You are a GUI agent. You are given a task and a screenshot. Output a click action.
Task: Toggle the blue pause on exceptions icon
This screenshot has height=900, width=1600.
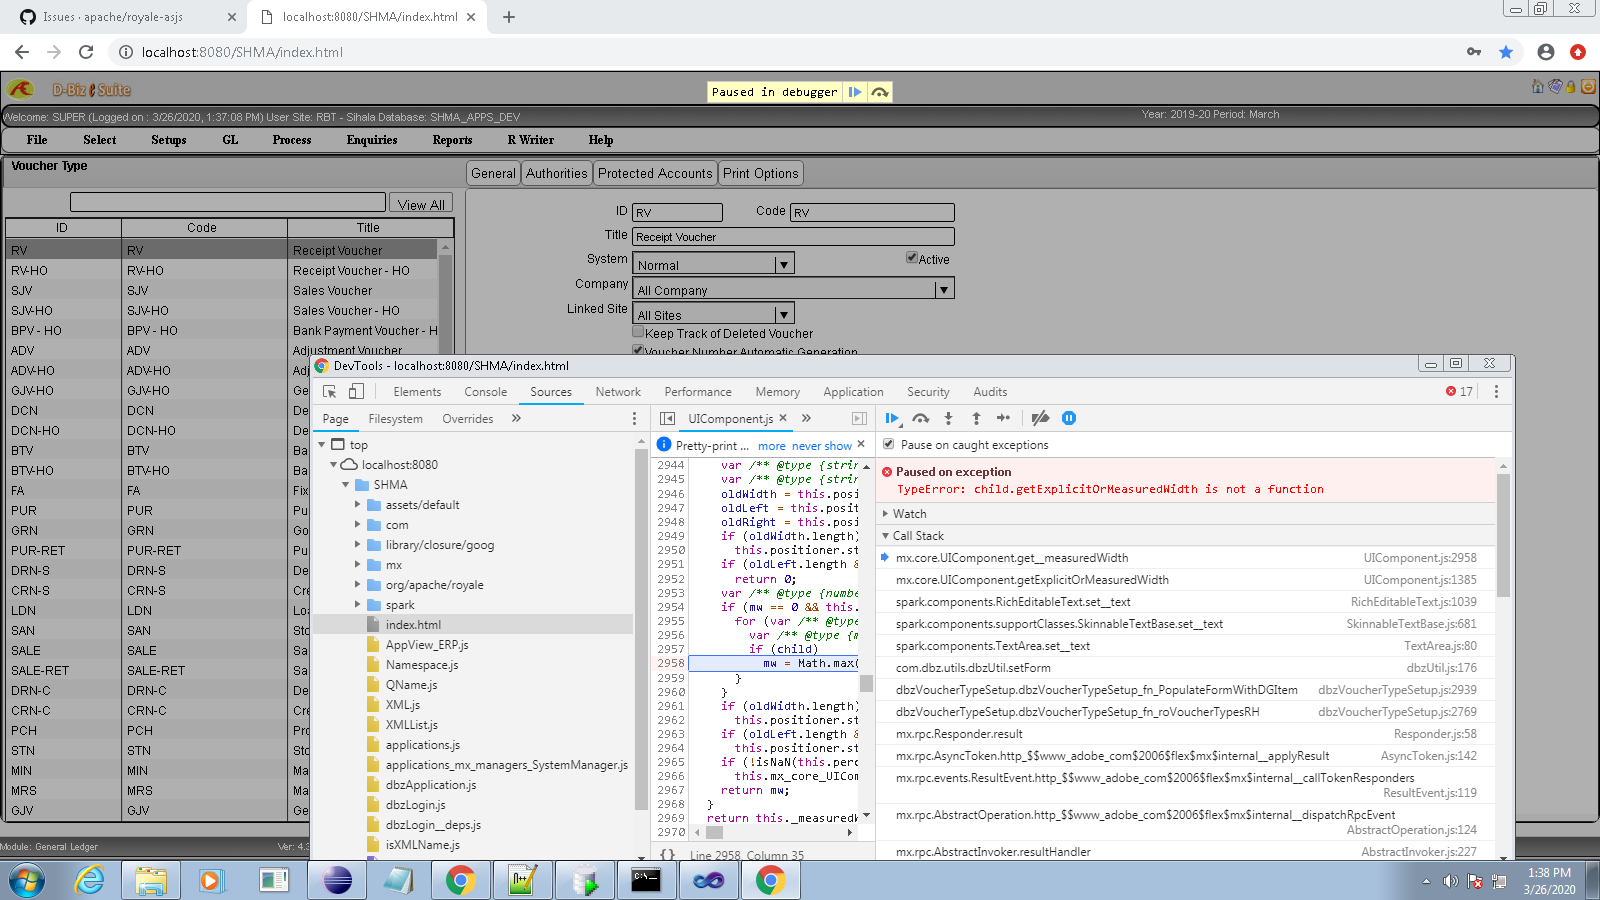click(x=1069, y=419)
